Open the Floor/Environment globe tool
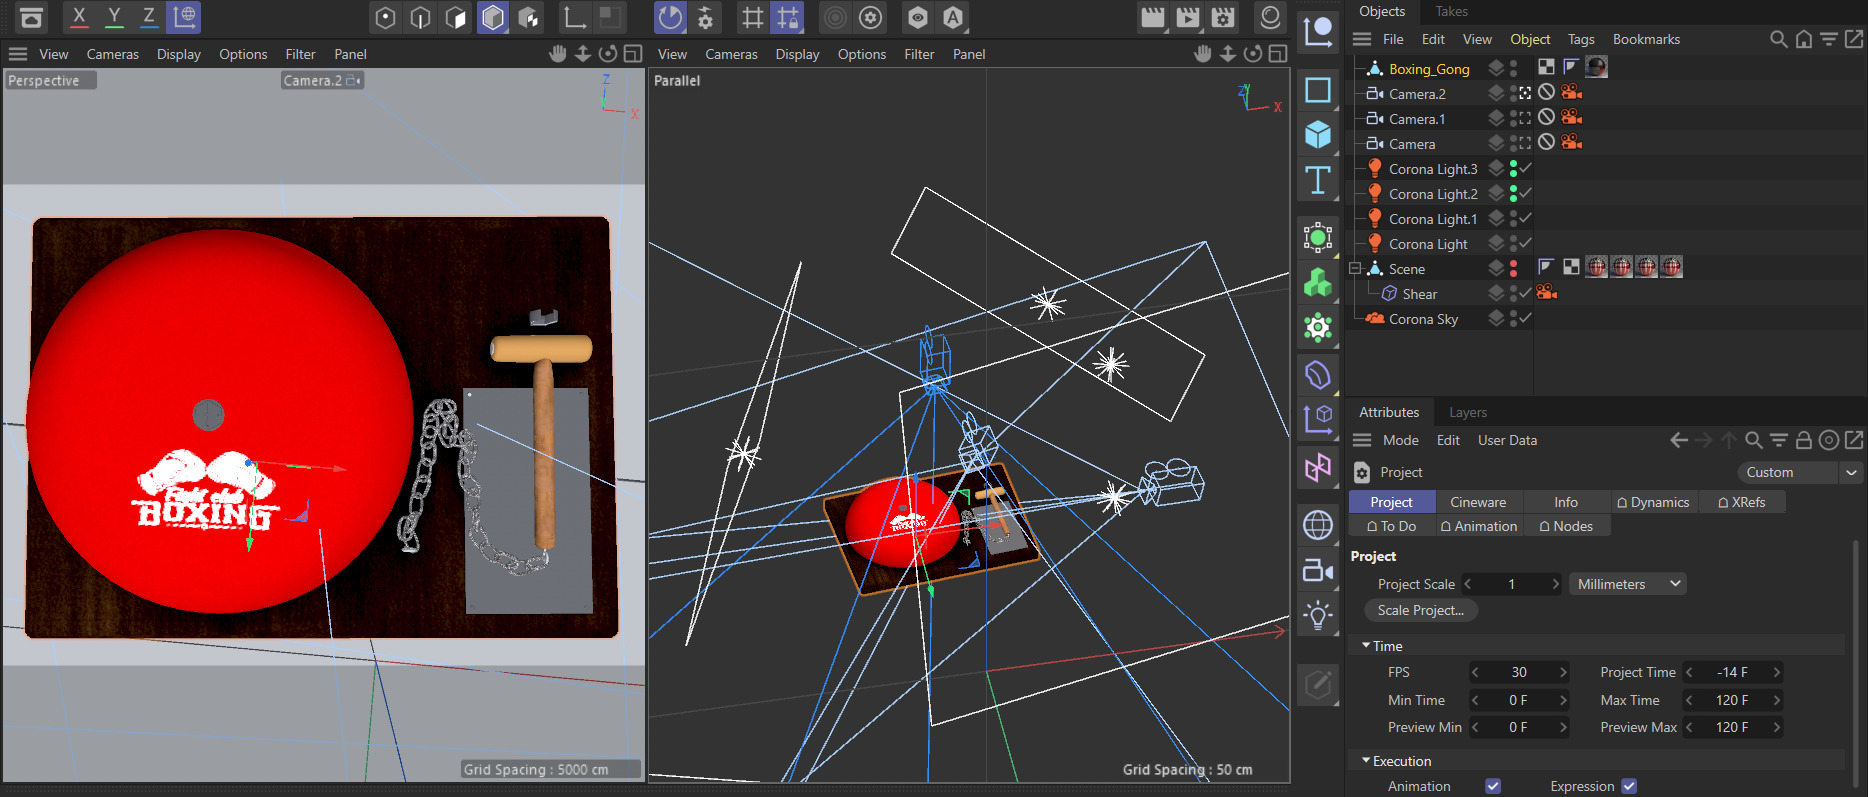Screen dimensions: 1868x797 click(1318, 525)
